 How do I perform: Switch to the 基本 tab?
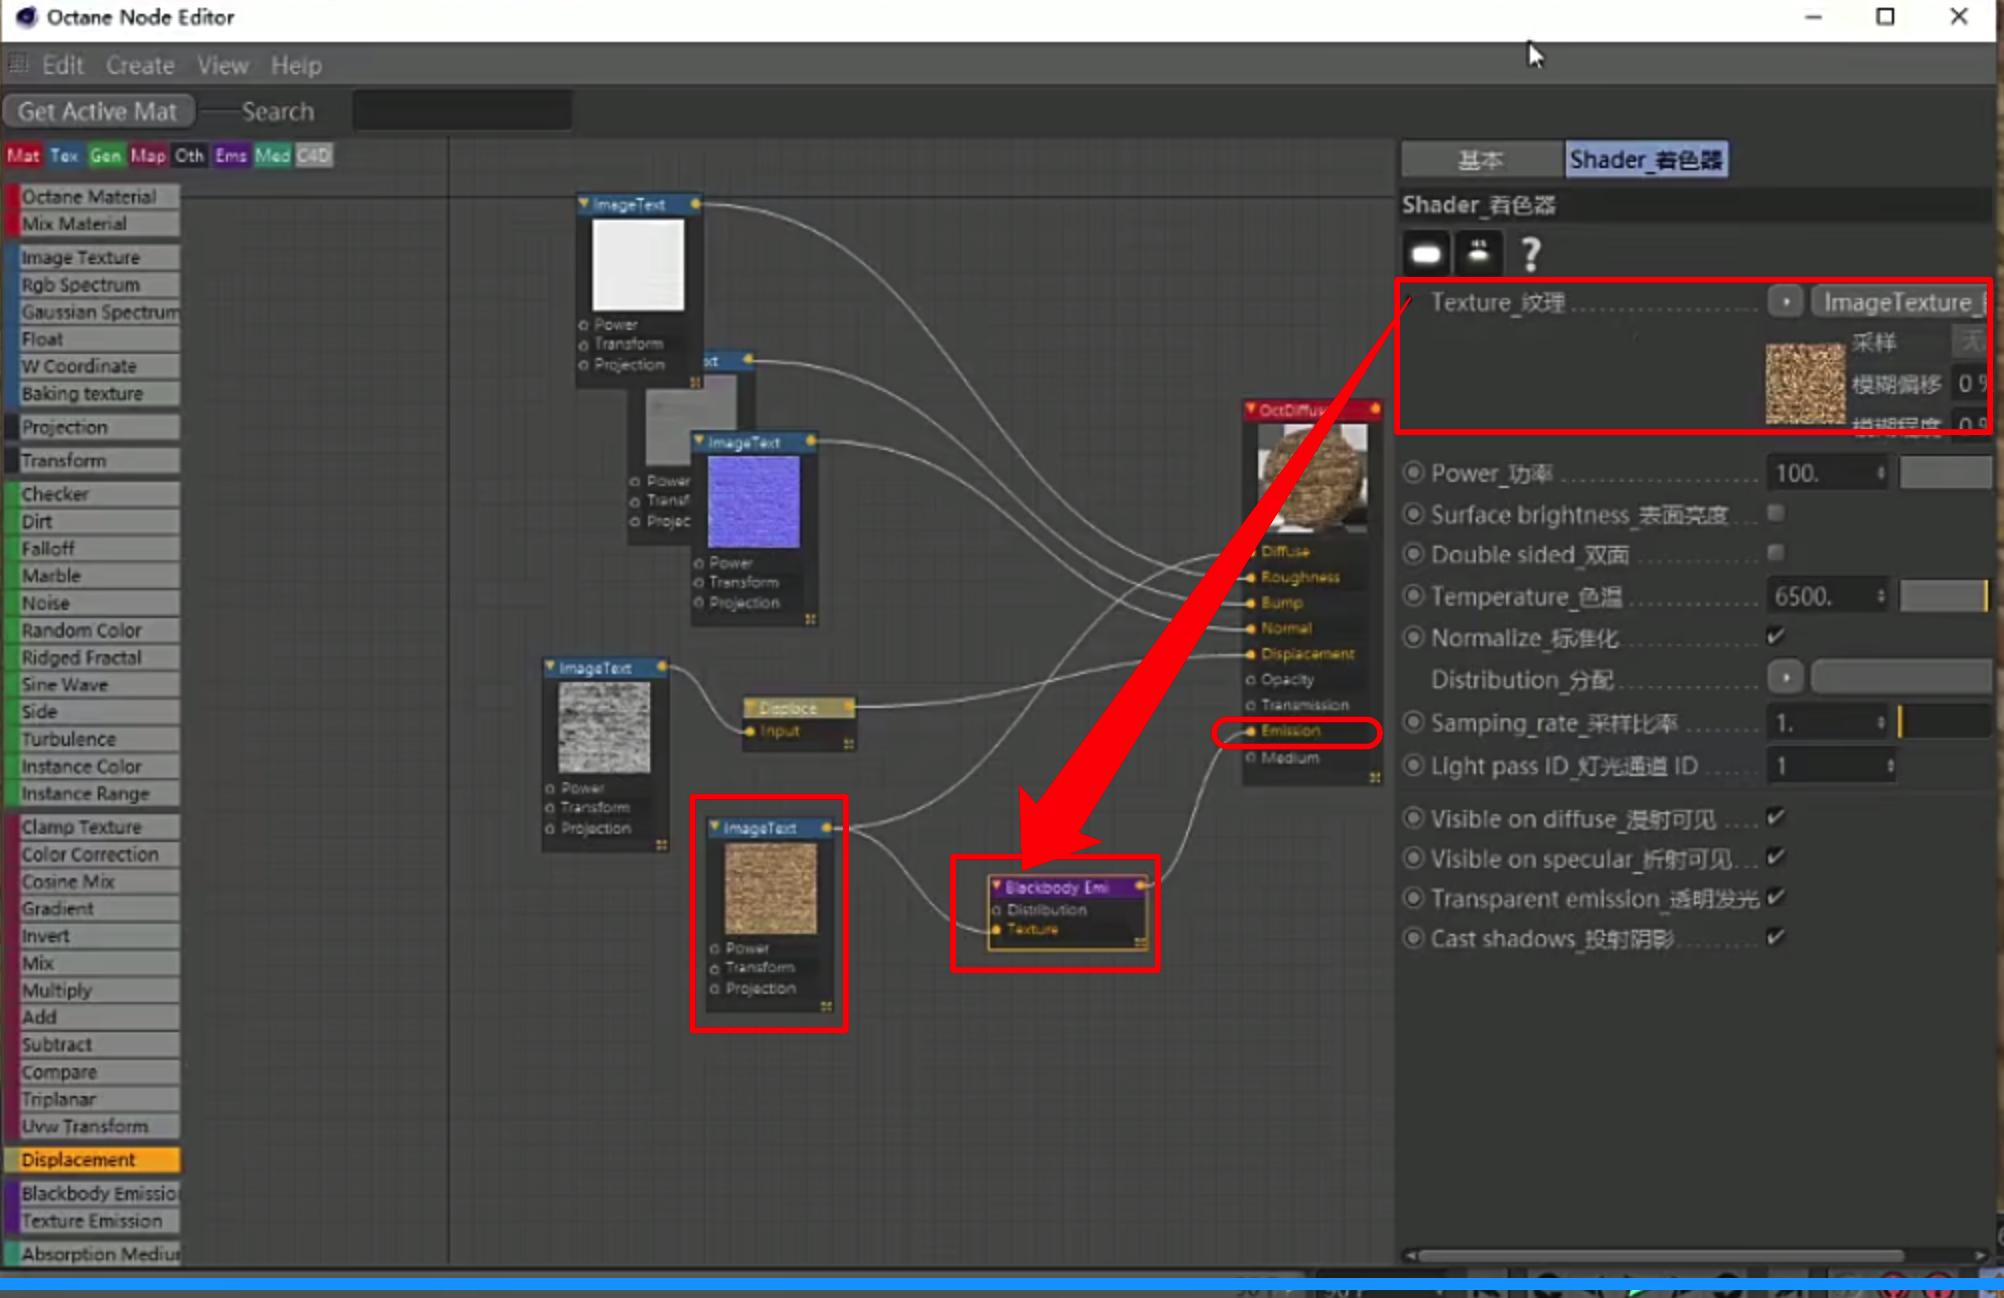(x=1480, y=160)
